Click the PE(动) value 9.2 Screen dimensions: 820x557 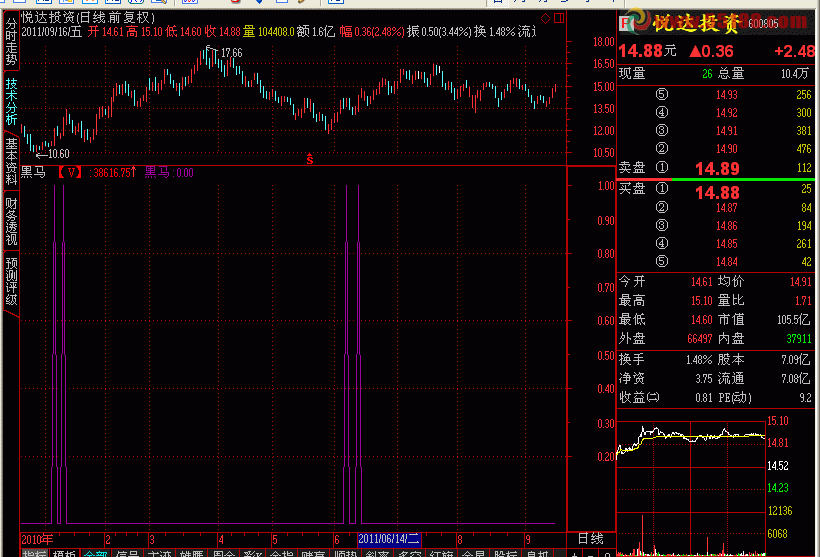(x=805, y=398)
